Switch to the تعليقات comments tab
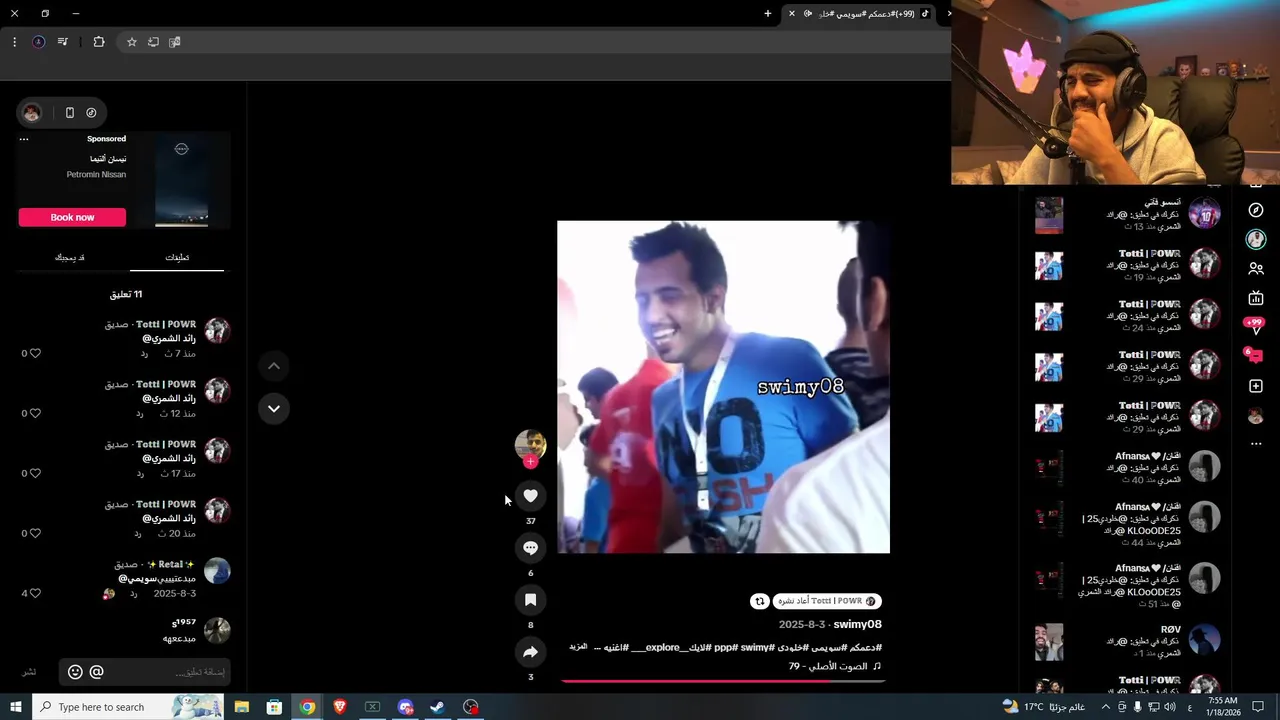The image size is (1280, 720). click(177, 257)
